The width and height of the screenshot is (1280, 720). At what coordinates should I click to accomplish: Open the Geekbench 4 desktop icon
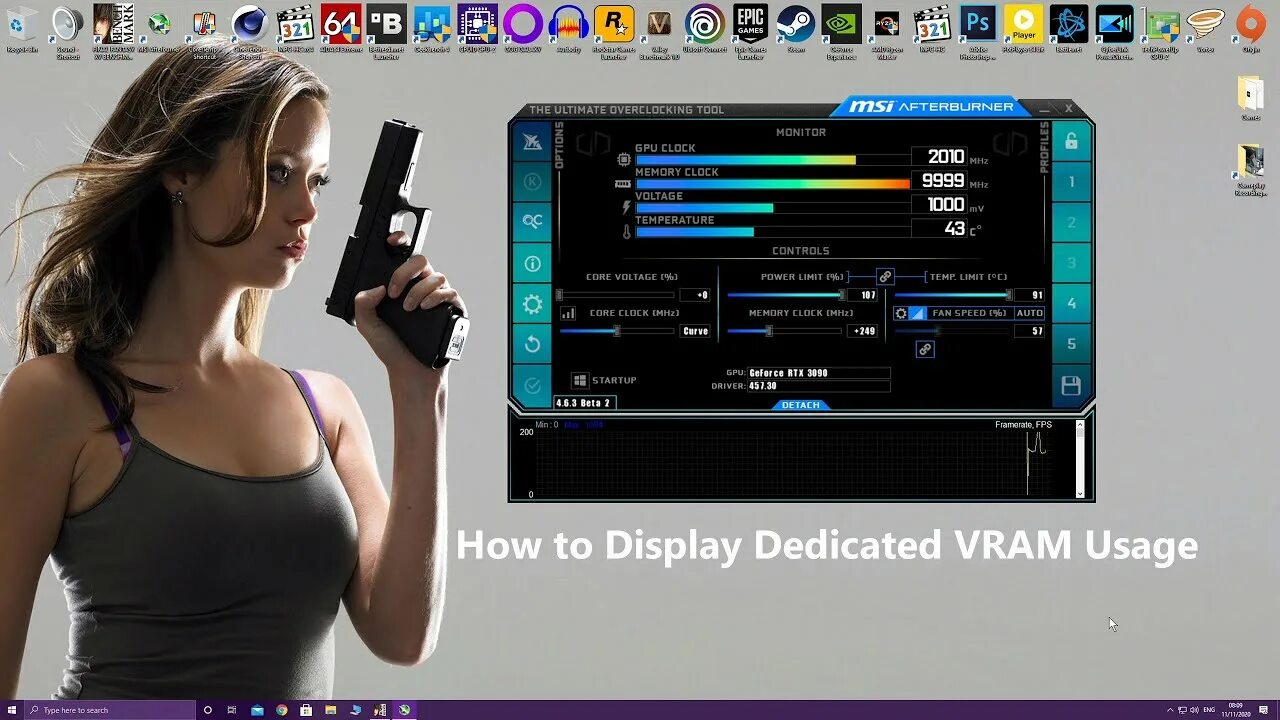tap(432, 28)
